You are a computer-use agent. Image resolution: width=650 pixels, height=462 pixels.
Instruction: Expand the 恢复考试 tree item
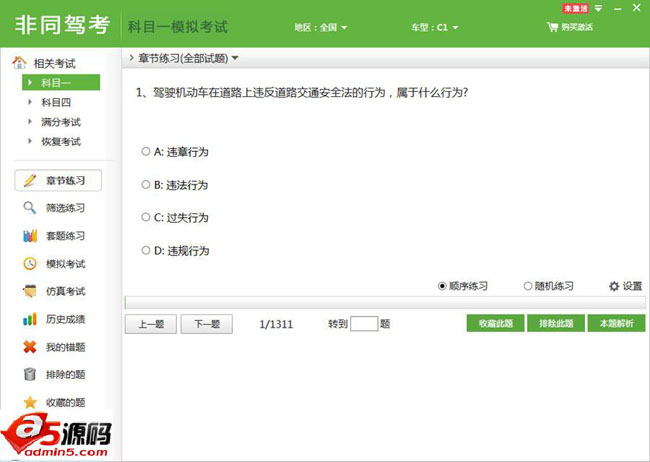pyautogui.click(x=30, y=141)
